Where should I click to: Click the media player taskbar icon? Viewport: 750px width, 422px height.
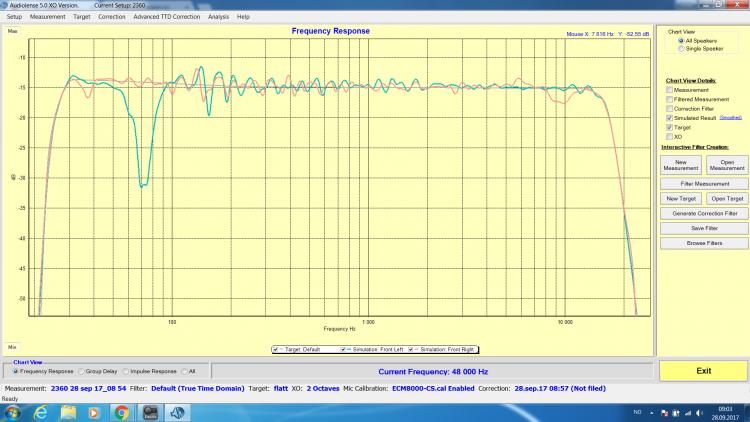pos(95,412)
